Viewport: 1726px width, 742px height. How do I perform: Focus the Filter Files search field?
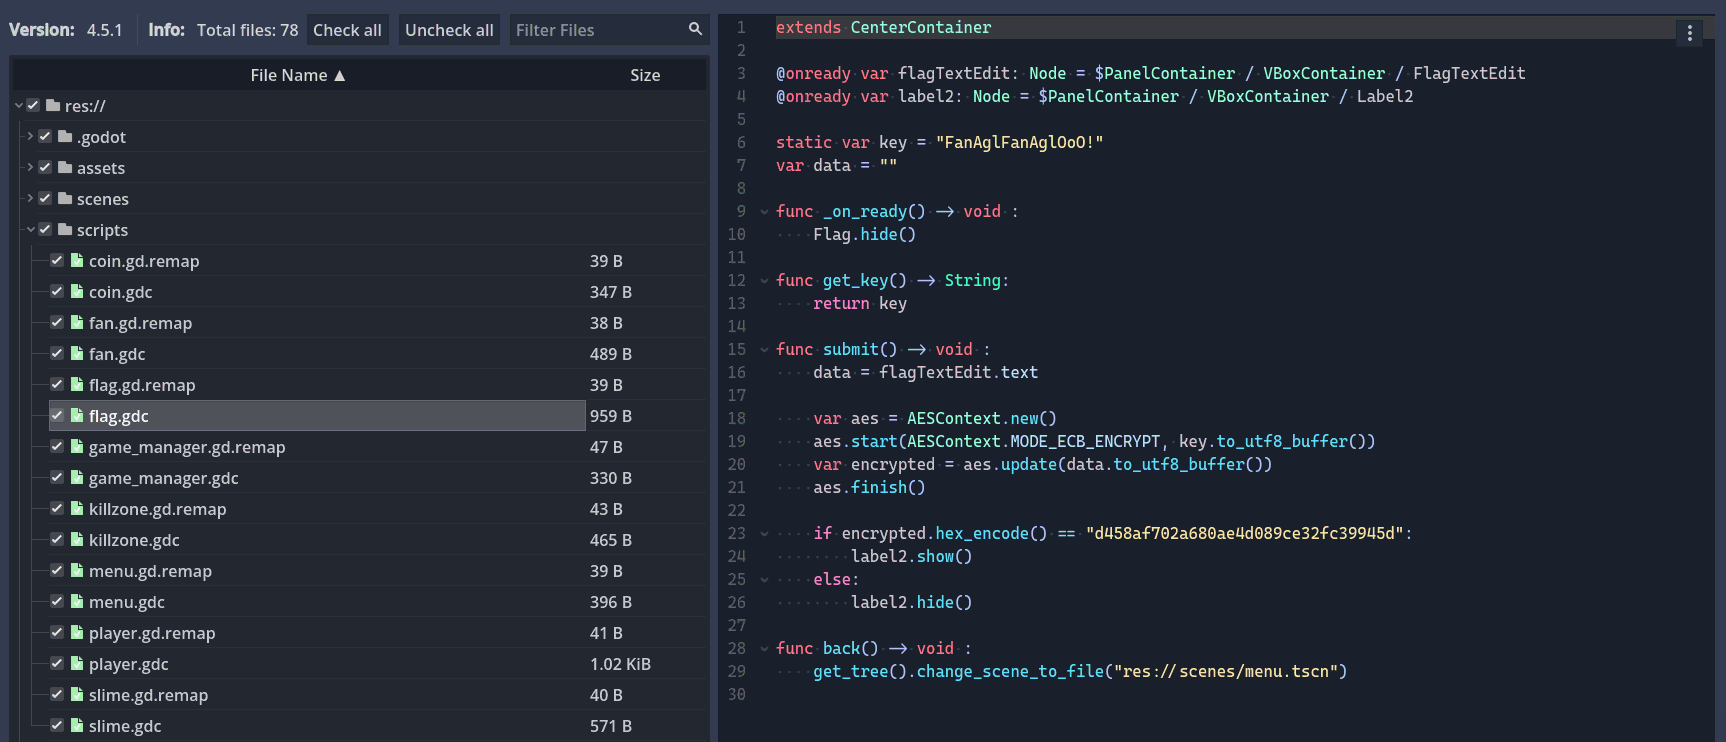click(597, 30)
